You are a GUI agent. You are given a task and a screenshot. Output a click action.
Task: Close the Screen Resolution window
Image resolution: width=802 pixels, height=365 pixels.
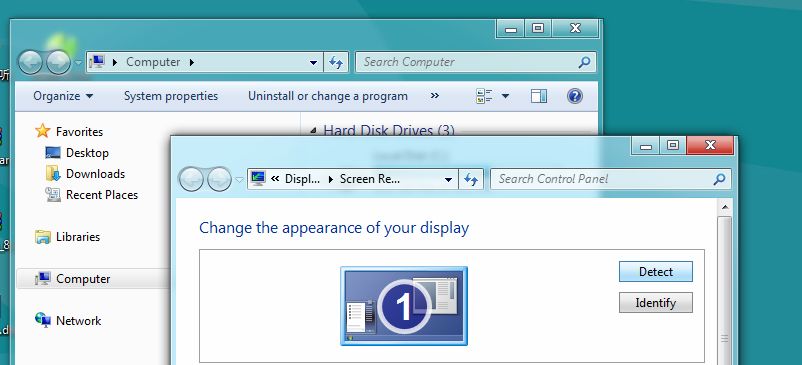pyautogui.click(x=710, y=145)
